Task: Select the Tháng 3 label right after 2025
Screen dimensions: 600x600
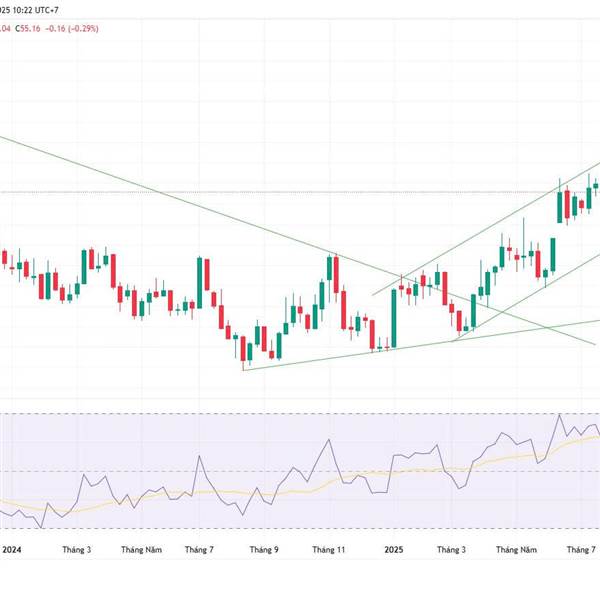Action: (452, 550)
